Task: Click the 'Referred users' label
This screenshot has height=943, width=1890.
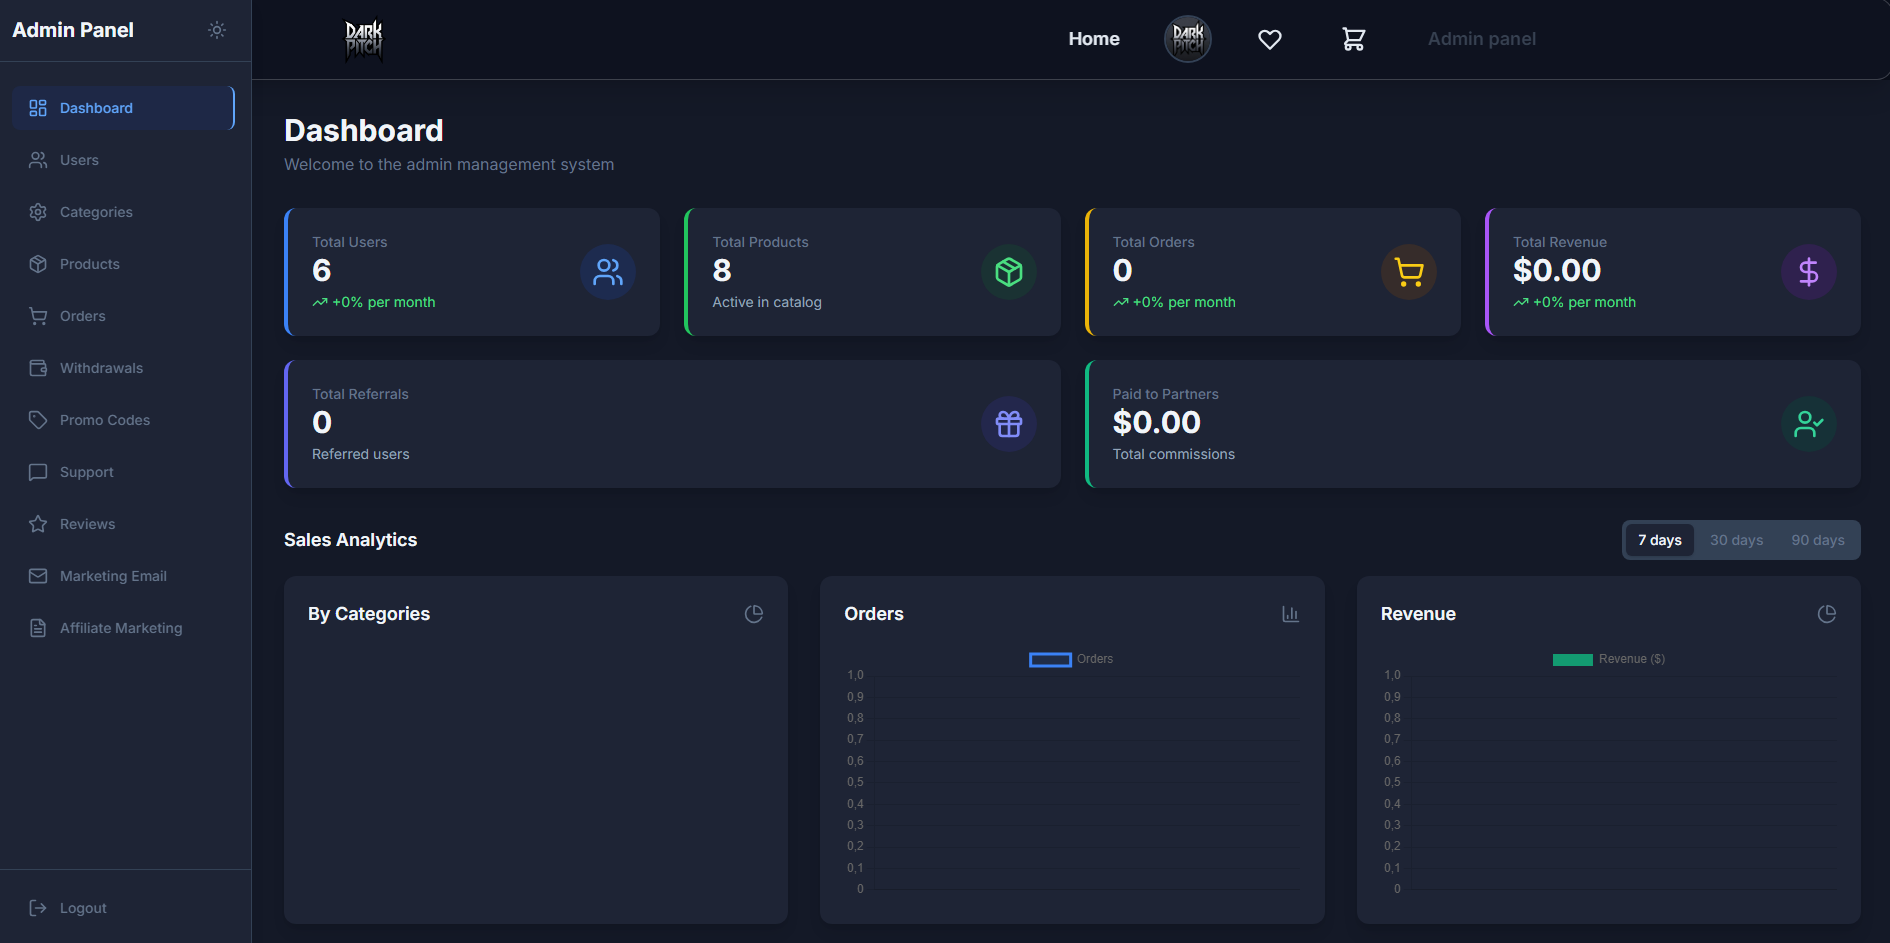Action: [361, 454]
